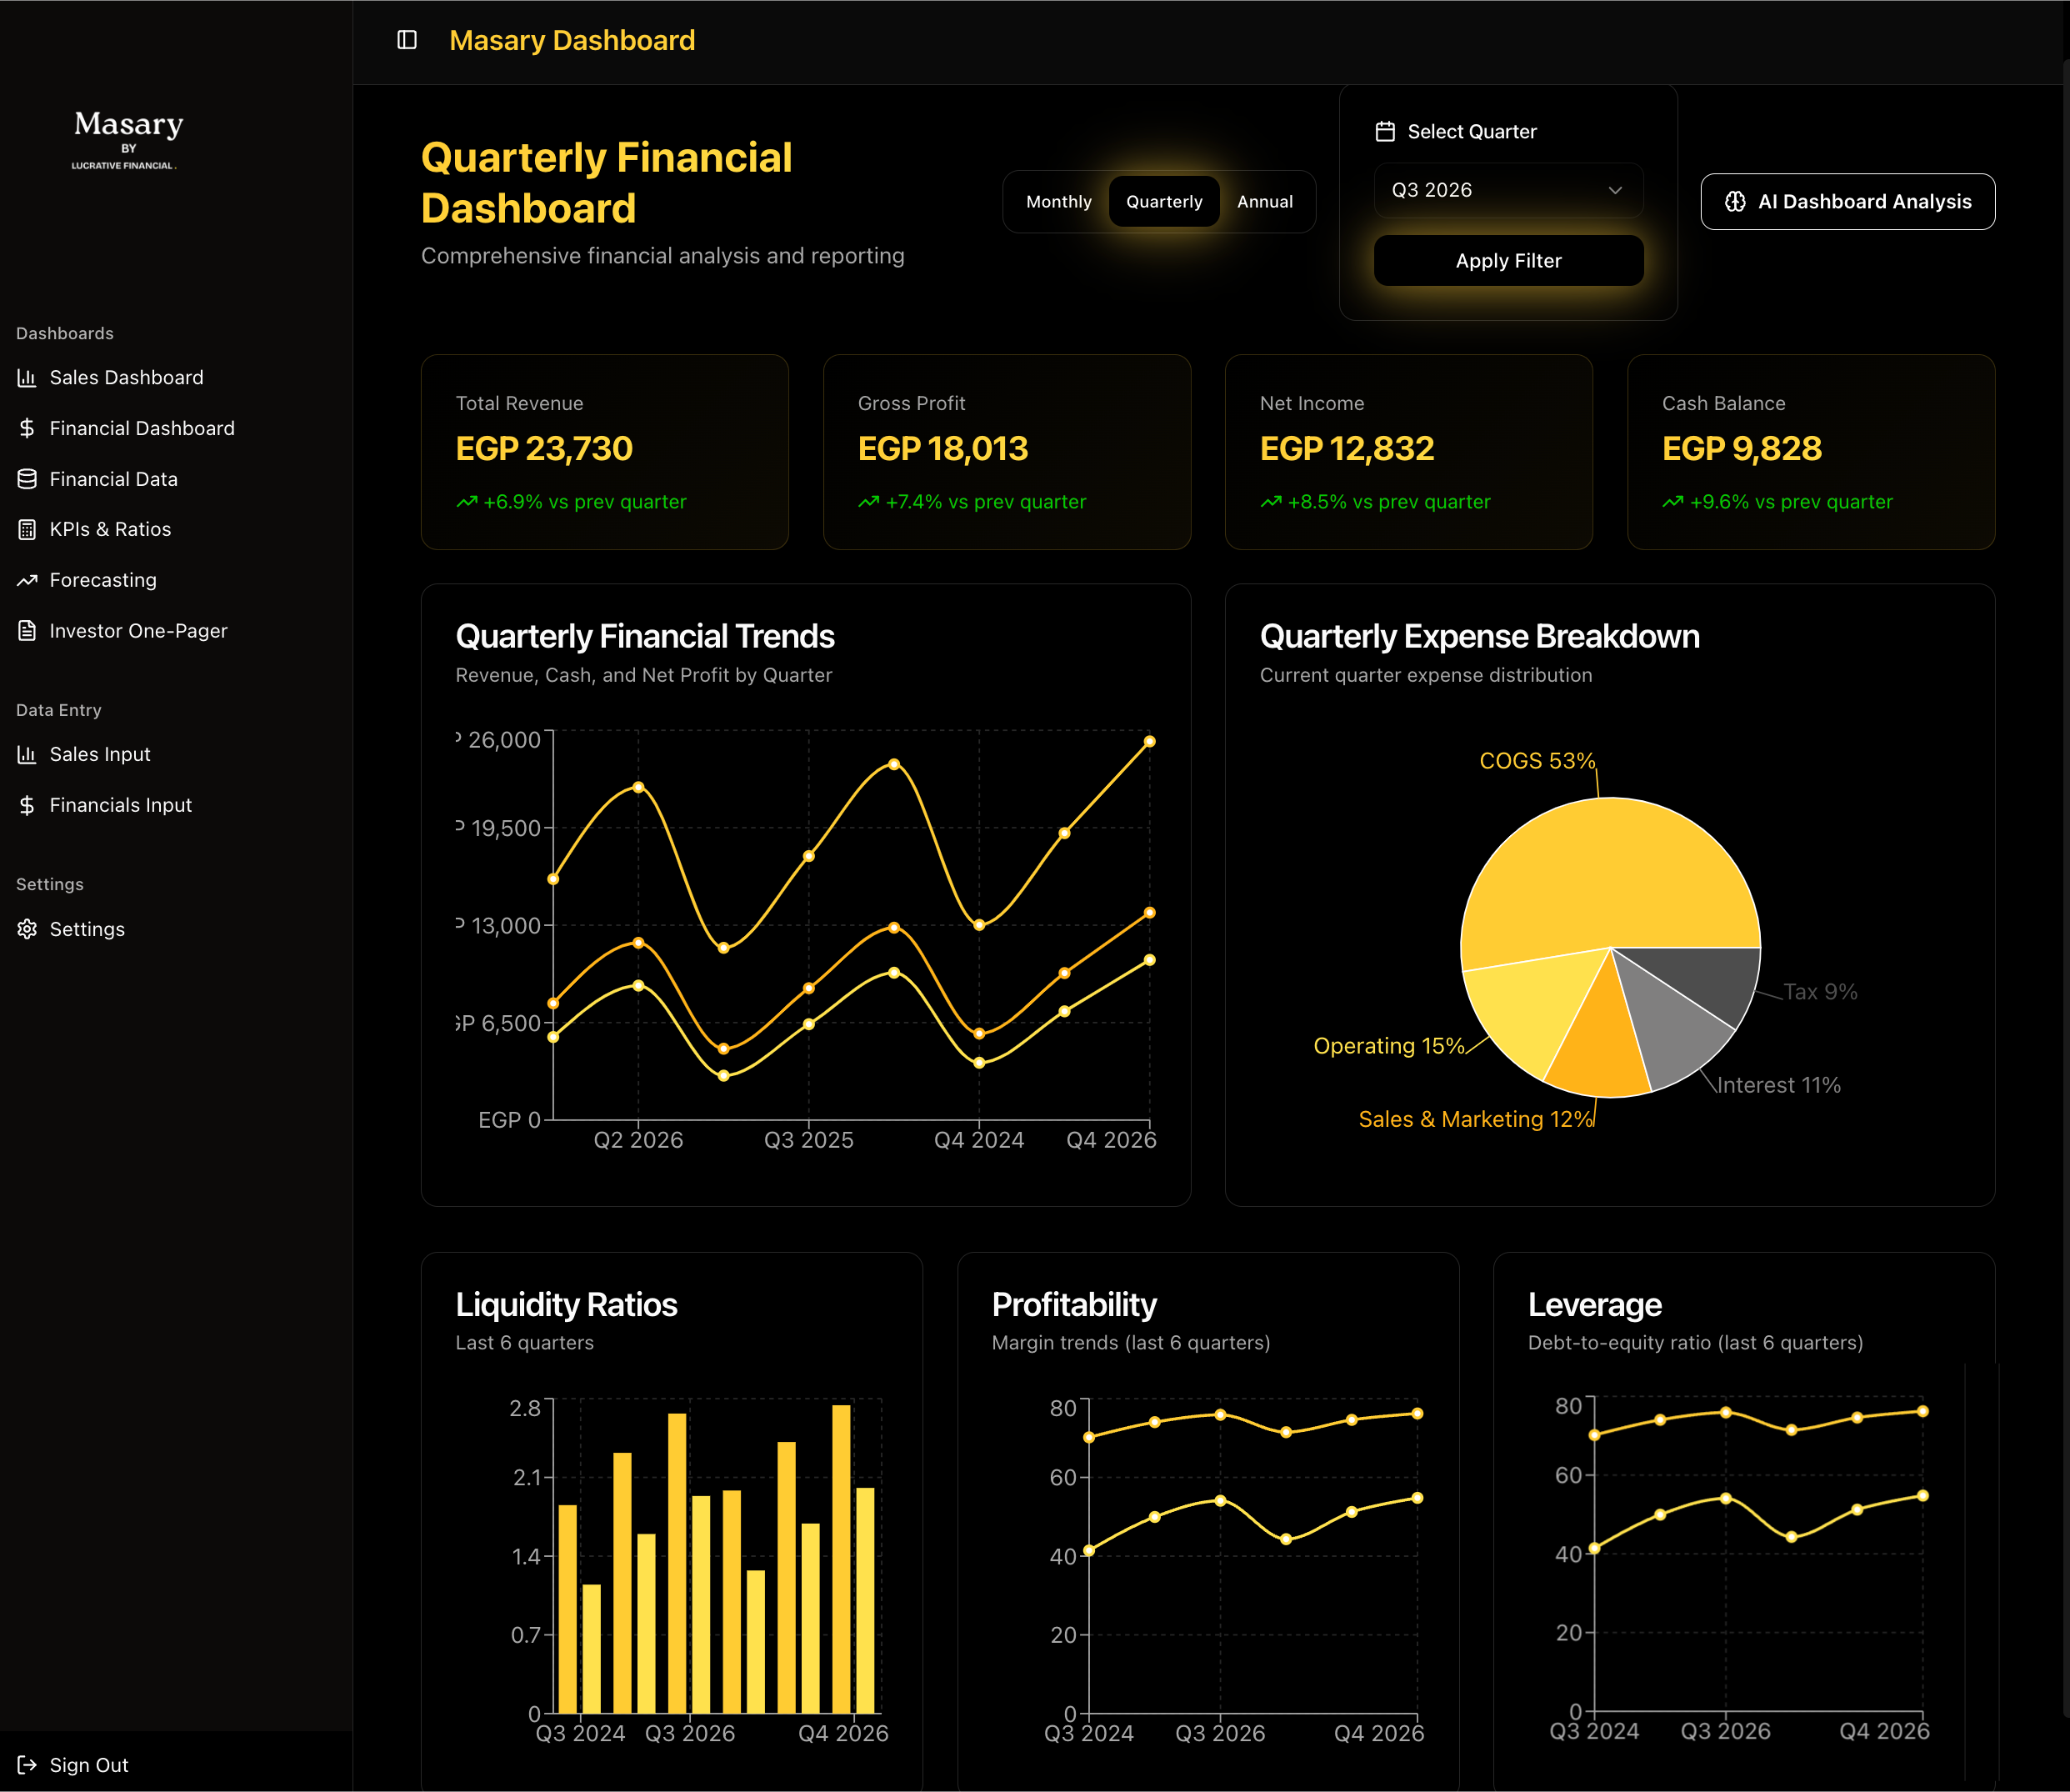Click the Masary Dashboard header title
Screen dimensions: 2070x1792
pos(572,40)
